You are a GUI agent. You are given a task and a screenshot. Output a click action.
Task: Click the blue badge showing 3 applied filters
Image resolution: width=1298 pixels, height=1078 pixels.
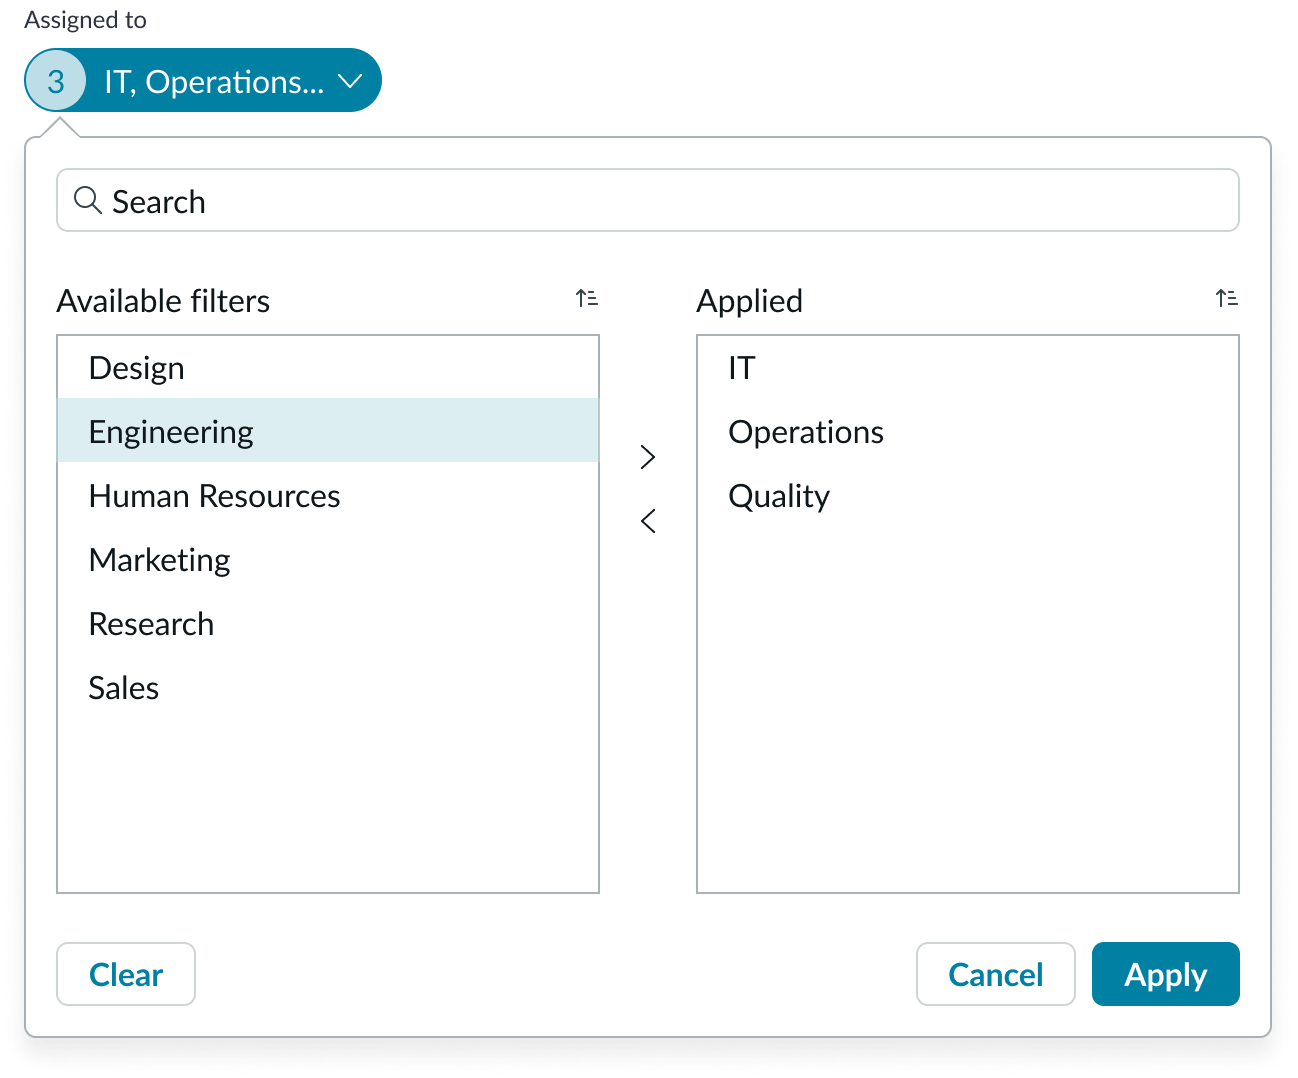coord(55,80)
